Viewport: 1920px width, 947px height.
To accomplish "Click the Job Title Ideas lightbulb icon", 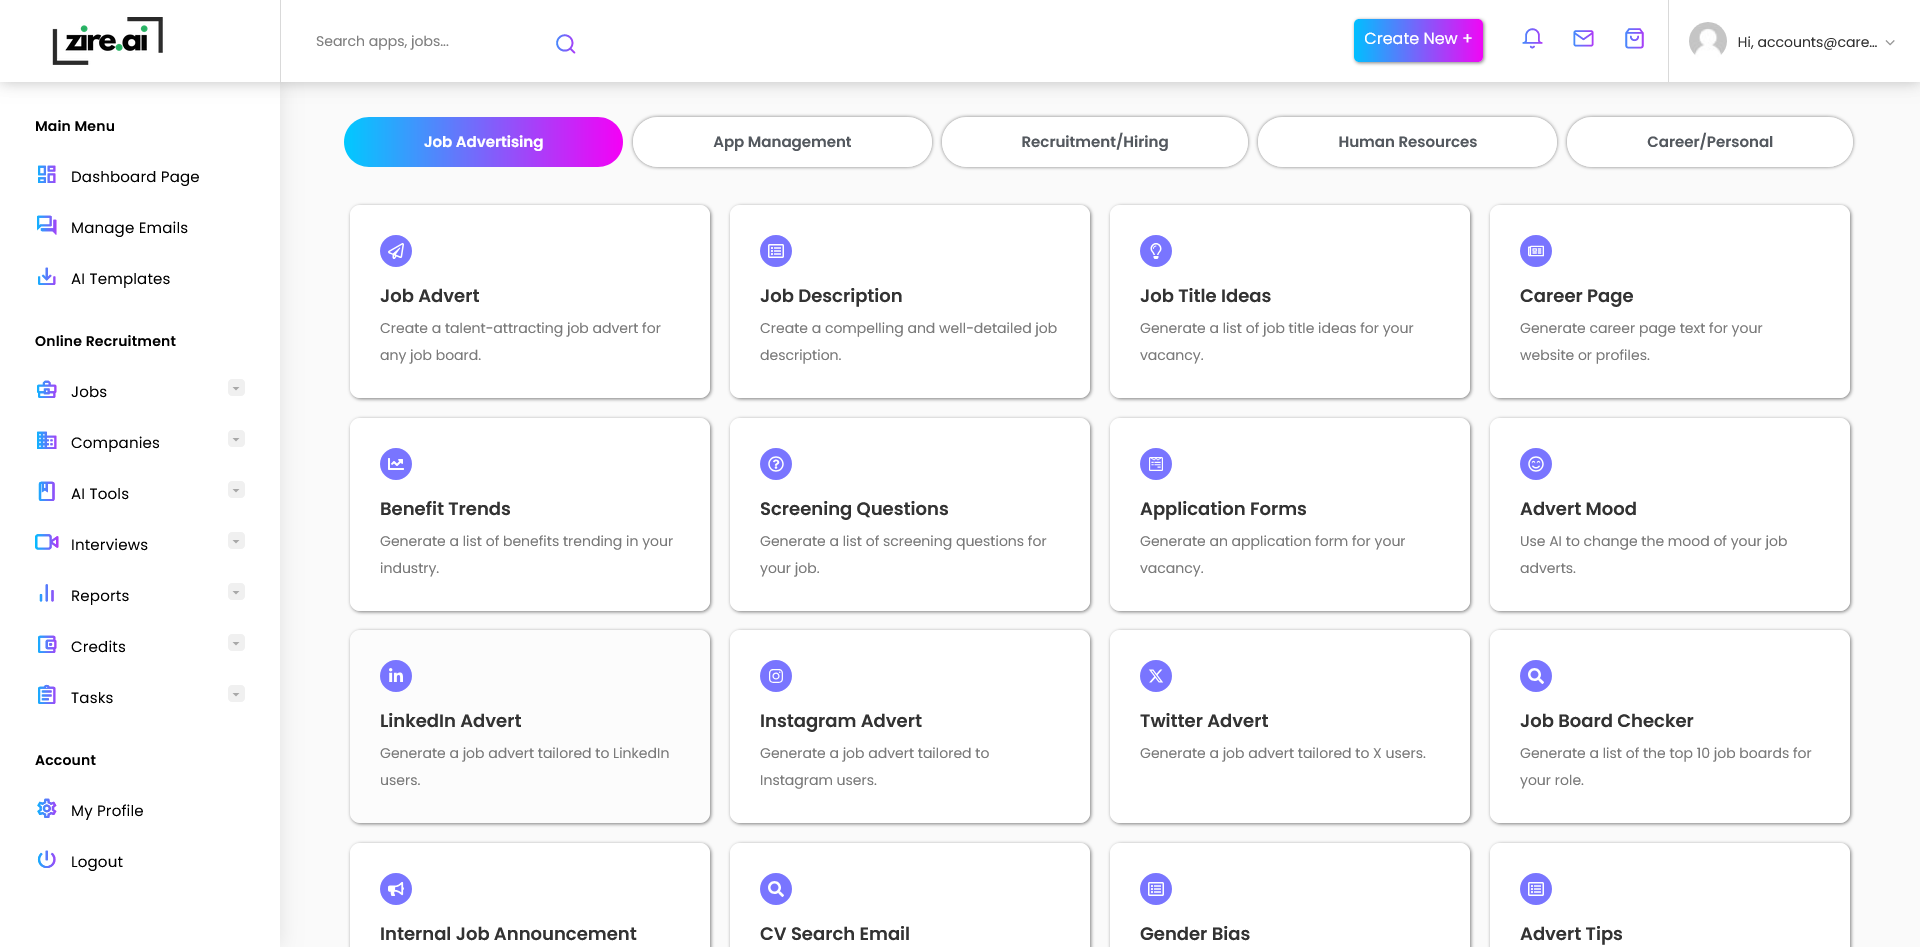I will click(1156, 251).
